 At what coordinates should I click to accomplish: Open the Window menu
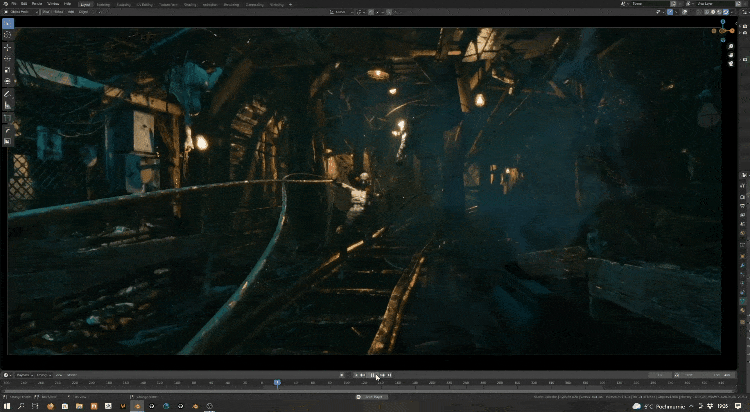coord(53,4)
